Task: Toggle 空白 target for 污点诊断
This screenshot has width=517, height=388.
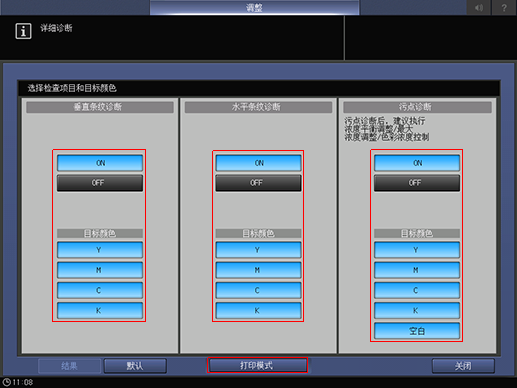Action: coord(417,331)
